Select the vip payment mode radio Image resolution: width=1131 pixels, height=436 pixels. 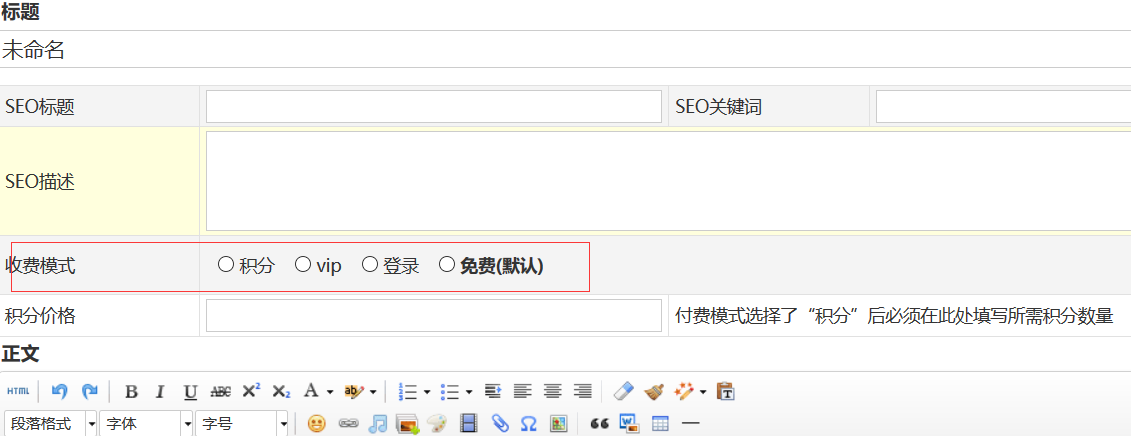(x=303, y=265)
